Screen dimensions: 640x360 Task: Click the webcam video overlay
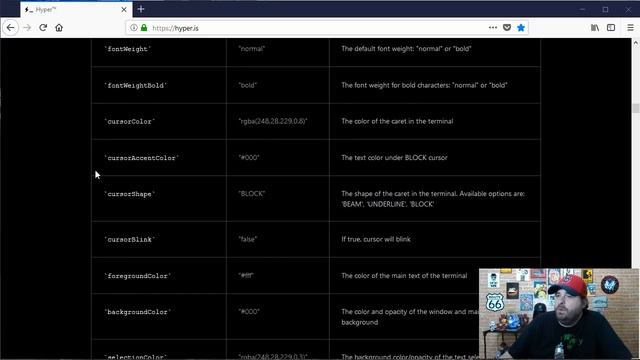[x=559, y=313]
